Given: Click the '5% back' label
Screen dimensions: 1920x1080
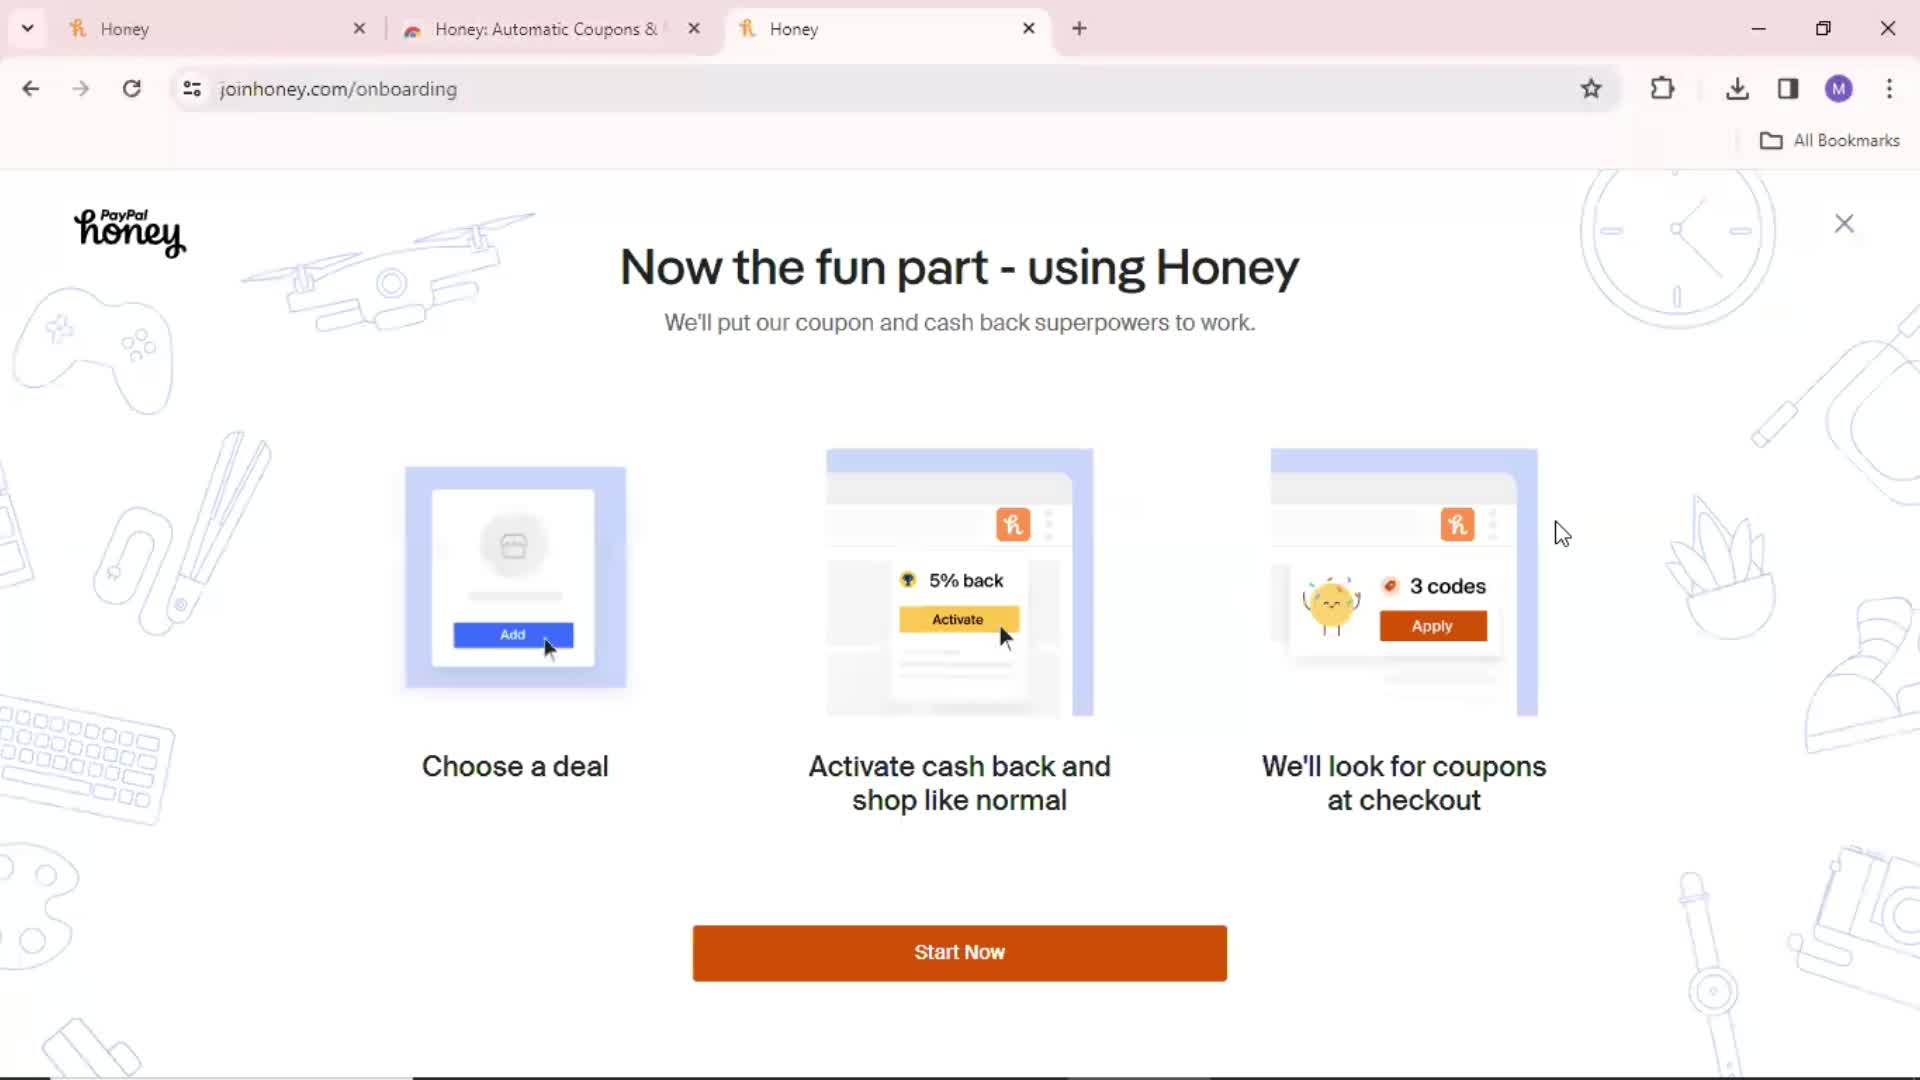Looking at the screenshot, I should coord(965,581).
